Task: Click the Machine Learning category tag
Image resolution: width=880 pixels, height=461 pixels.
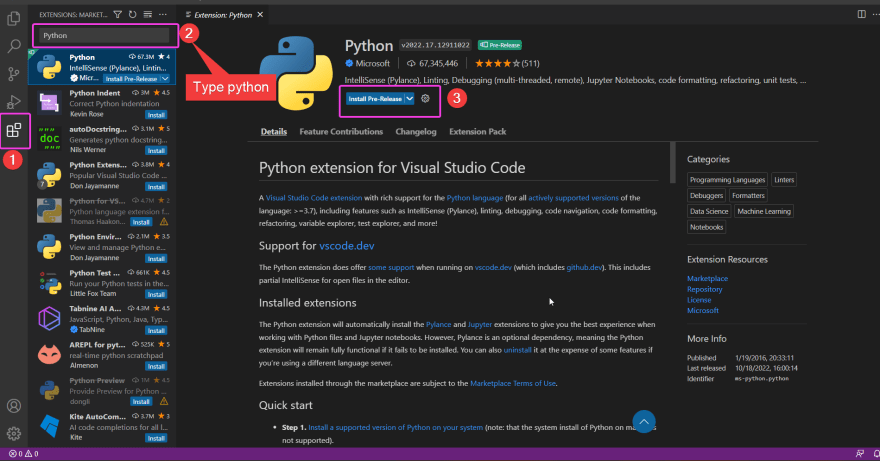Action: [x=763, y=211]
